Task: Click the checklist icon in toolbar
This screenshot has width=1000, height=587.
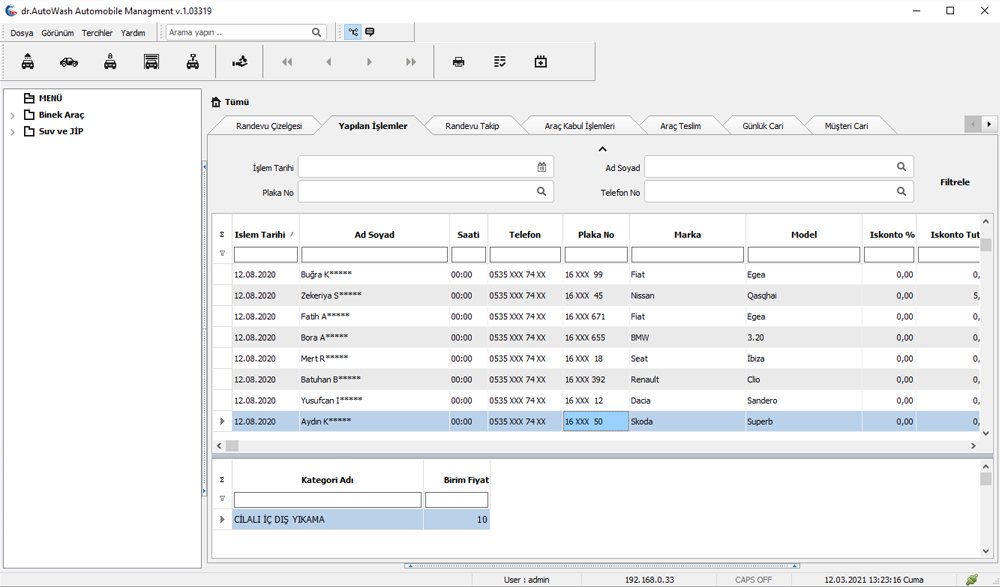Action: 499,62
